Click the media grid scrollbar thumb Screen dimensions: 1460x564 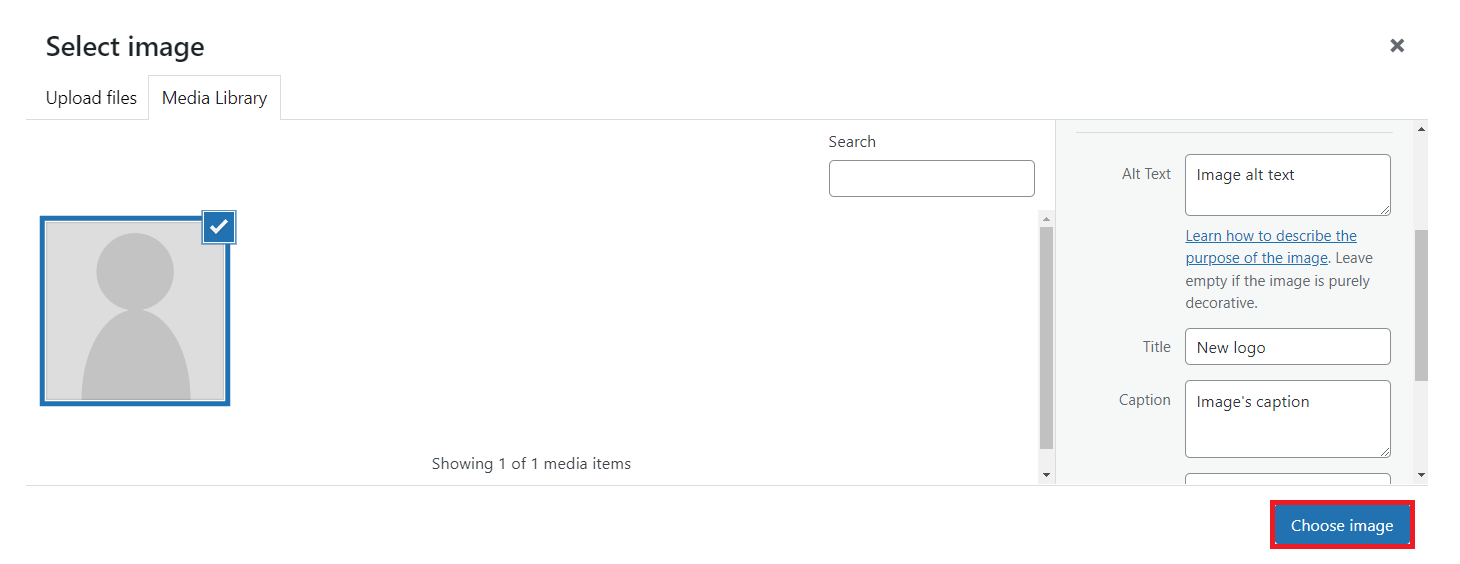coord(1047,338)
